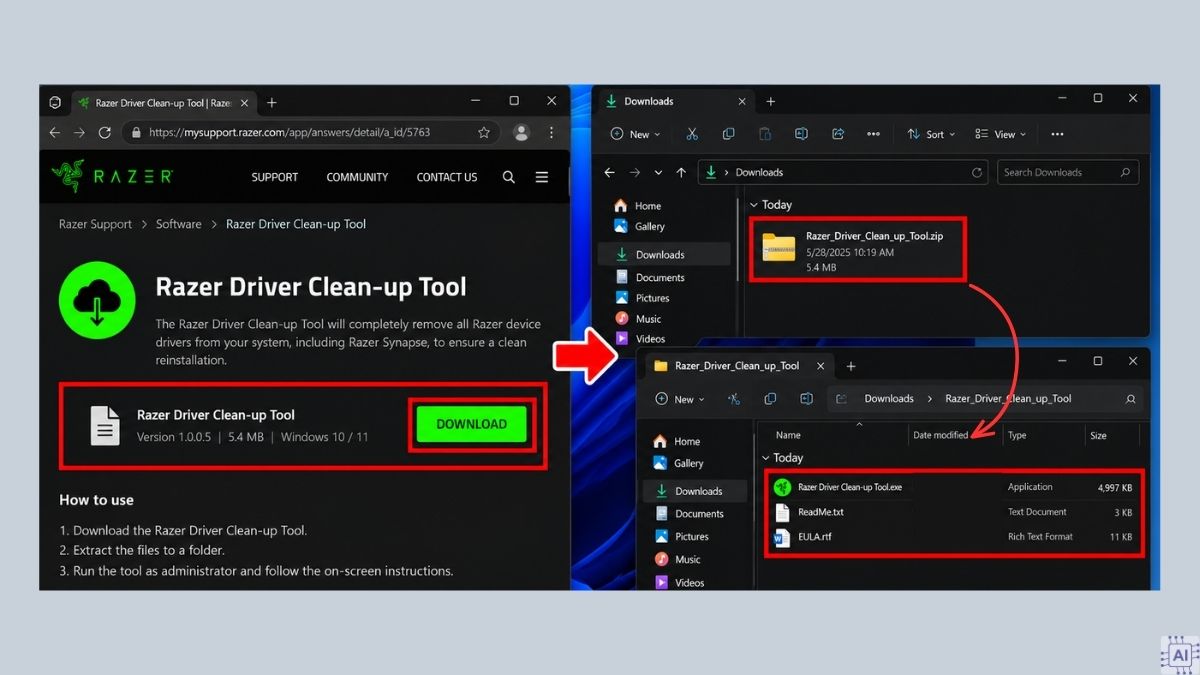Image resolution: width=1200 pixels, height=675 pixels.
Task: Open the browser three-dot menu
Action: (x=551, y=132)
